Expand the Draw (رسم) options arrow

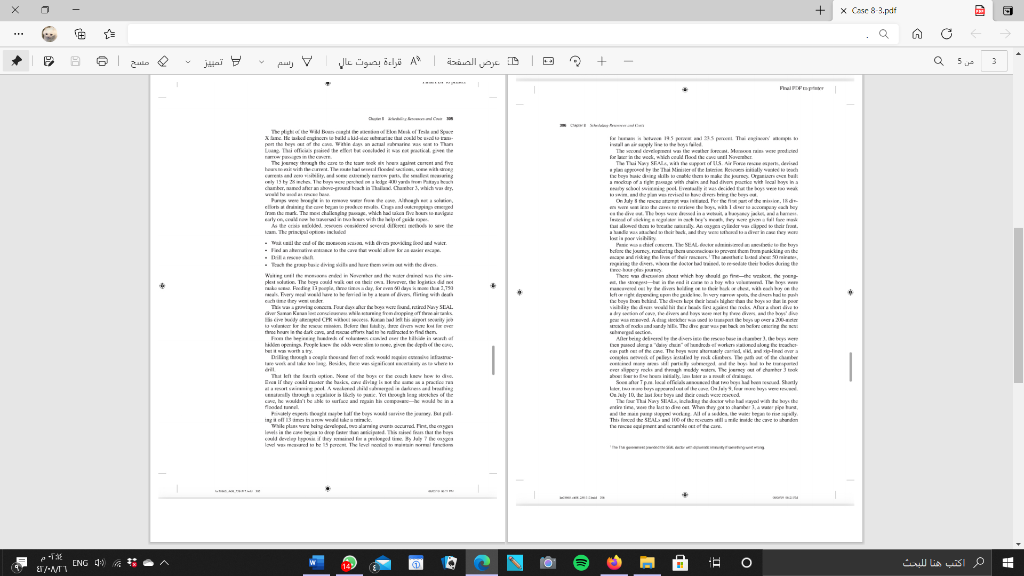click(261, 61)
